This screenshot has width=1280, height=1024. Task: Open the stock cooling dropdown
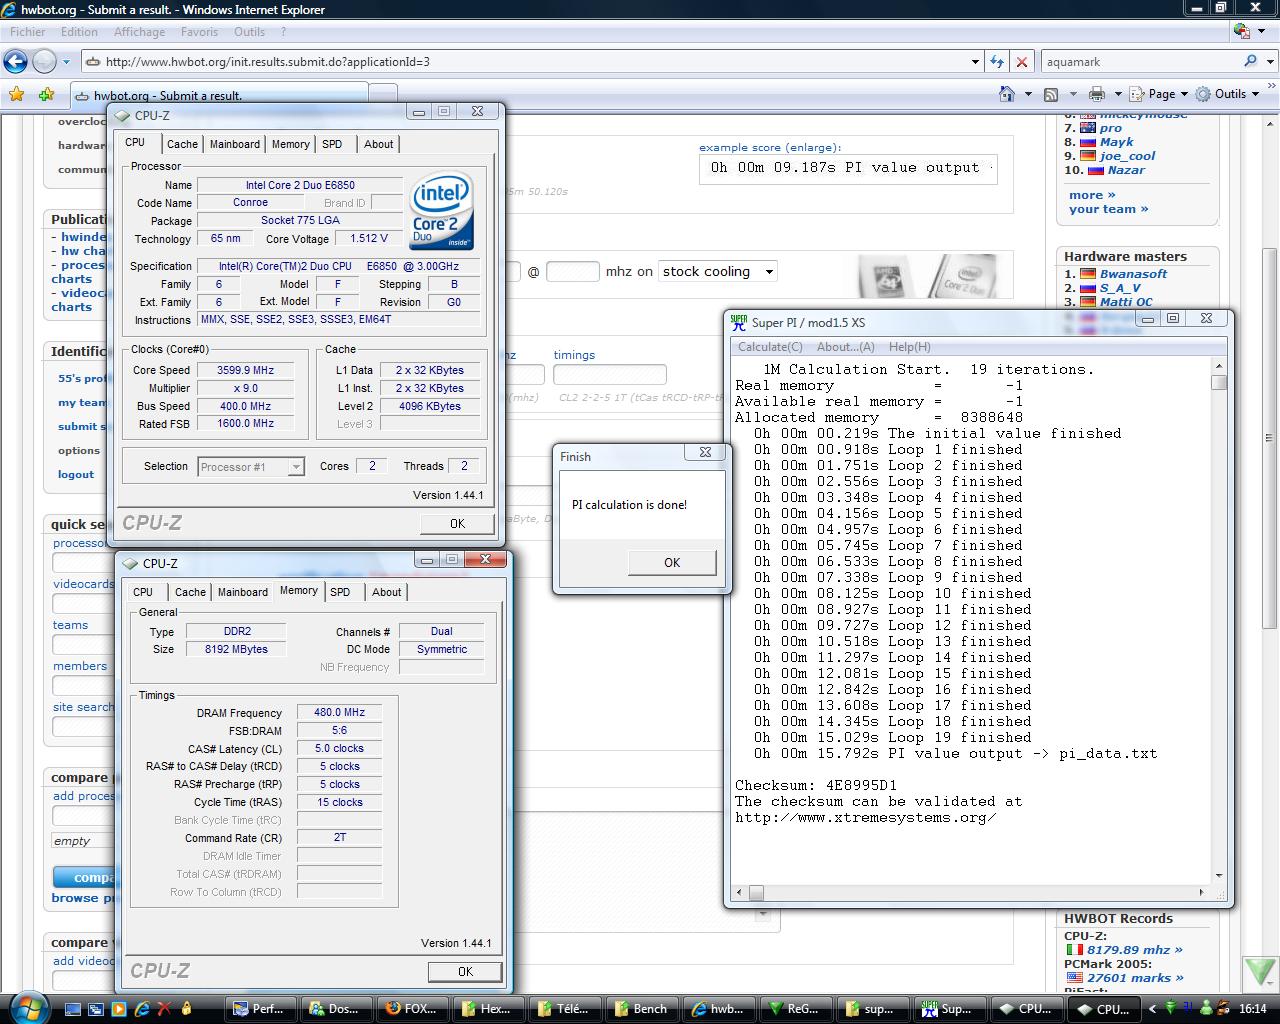tap(718, 271)
